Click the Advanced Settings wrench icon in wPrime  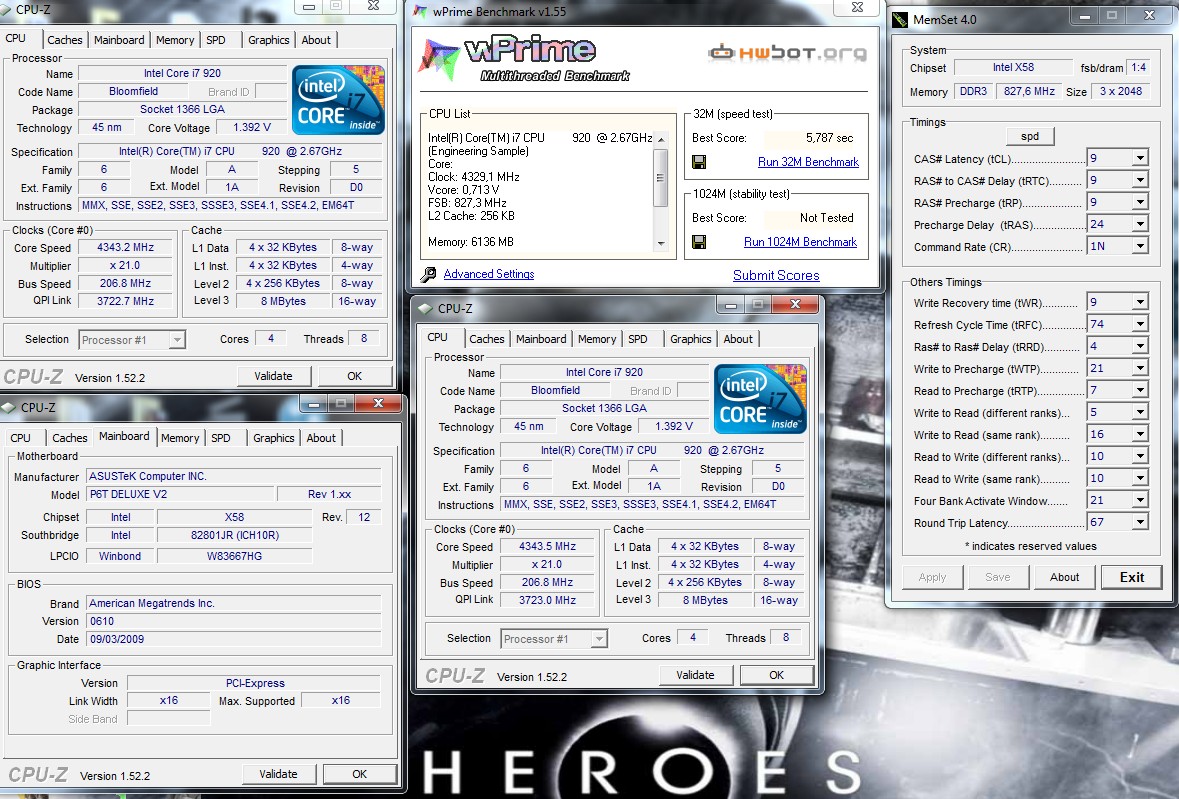[x=428, y=274]
